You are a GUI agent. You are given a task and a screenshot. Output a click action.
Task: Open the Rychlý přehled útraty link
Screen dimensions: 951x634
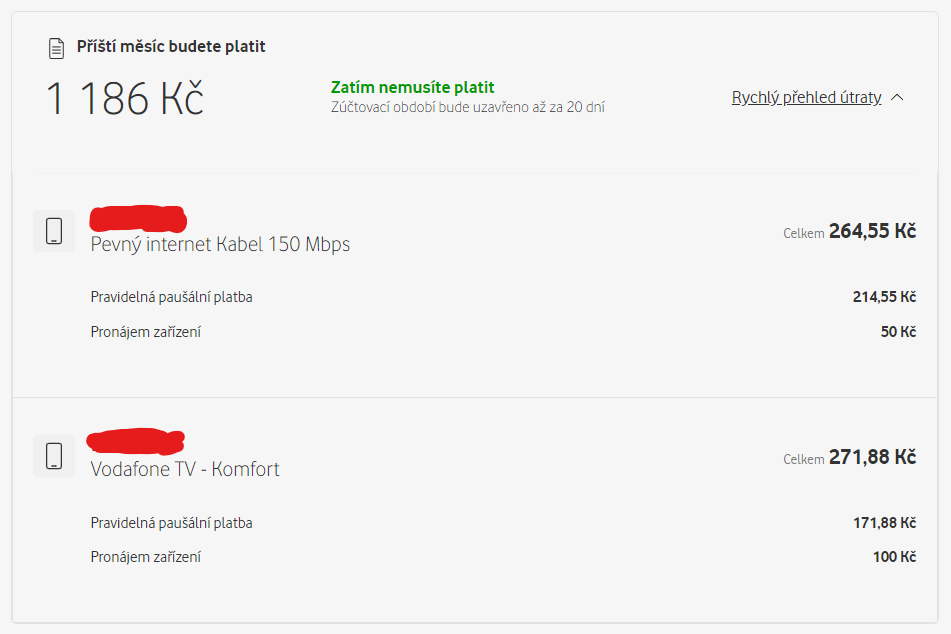pyautogui.click(x=806, y=97)
